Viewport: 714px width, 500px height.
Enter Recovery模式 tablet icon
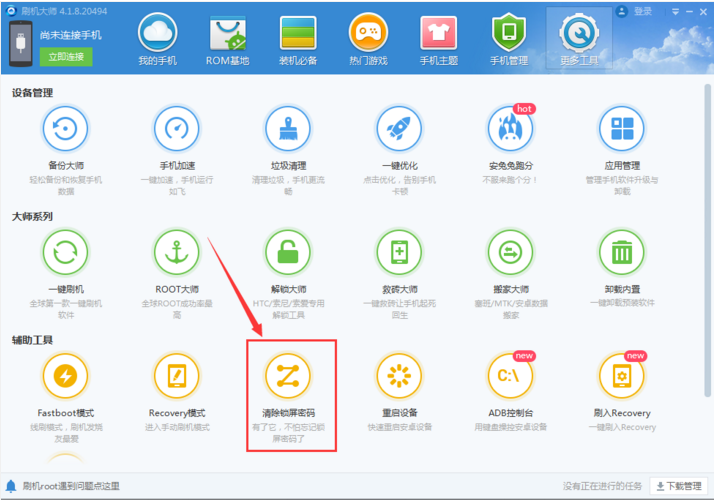click(x=177, y=376)
